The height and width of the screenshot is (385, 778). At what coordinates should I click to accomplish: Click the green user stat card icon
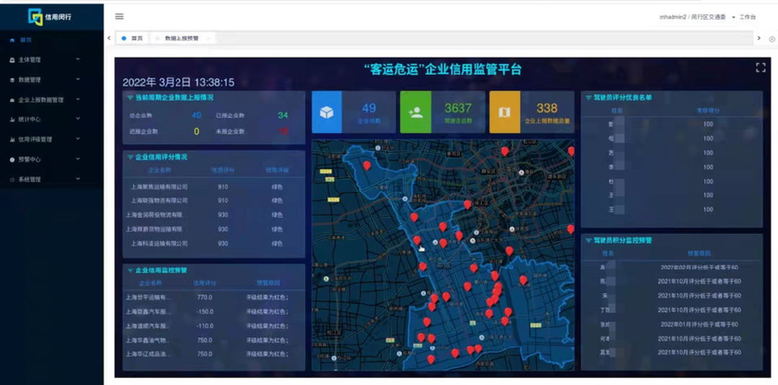pos(415,112)
